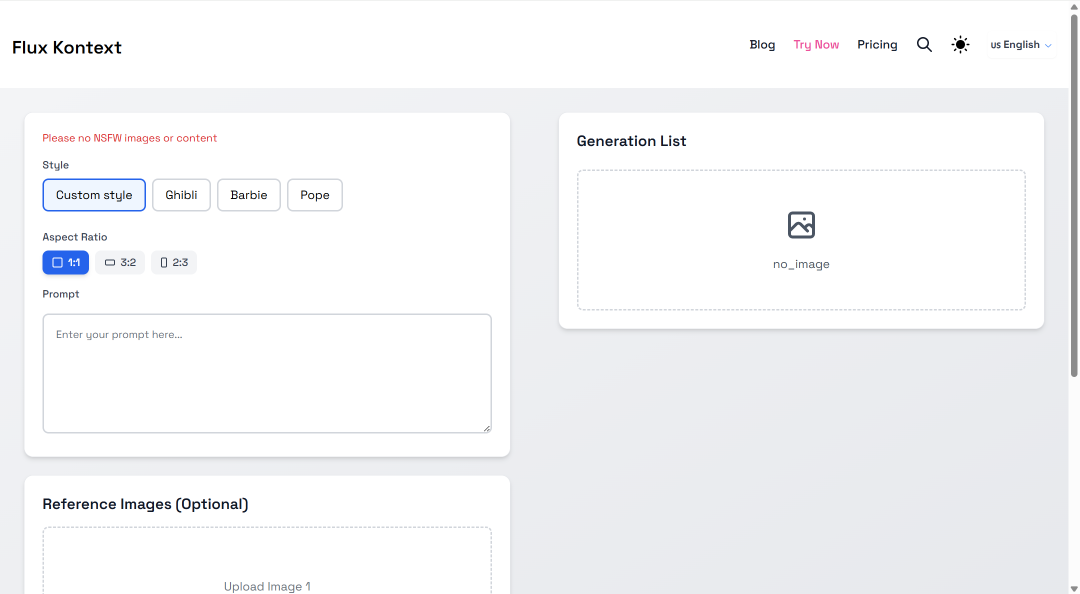Click the Flux Kontext logo
This screenshot has width=1080, height=594.
coord(67,48)
